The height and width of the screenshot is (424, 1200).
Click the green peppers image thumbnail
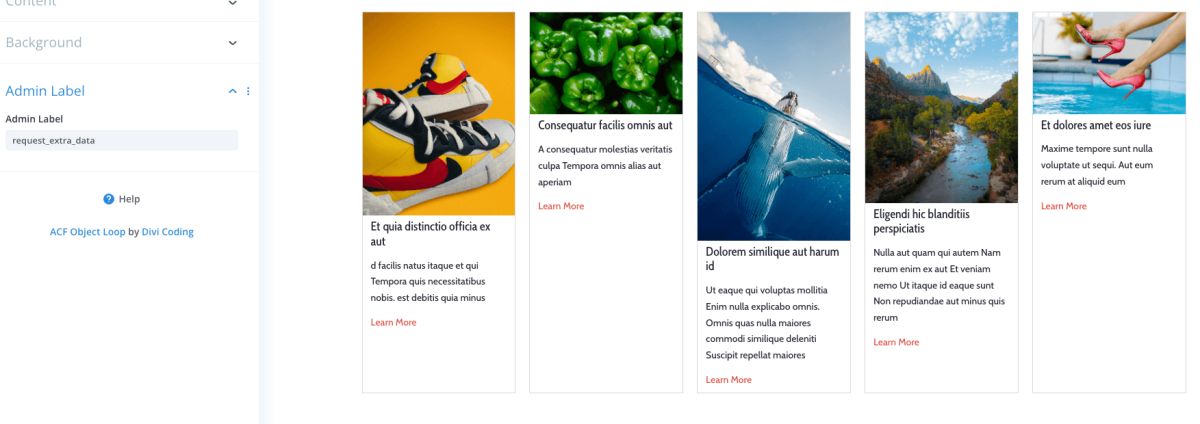tap(606, 63)
